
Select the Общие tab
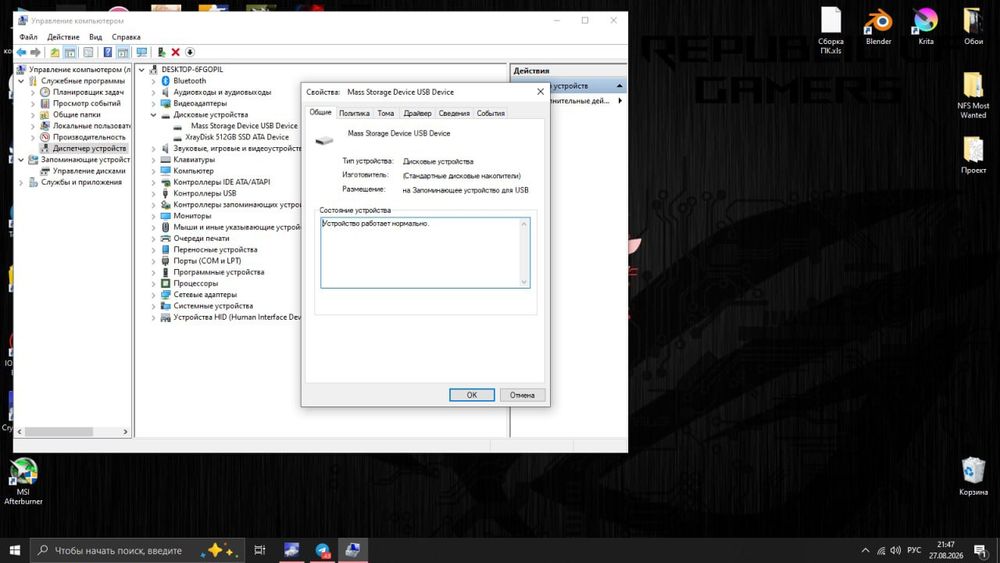click(320, 112)
